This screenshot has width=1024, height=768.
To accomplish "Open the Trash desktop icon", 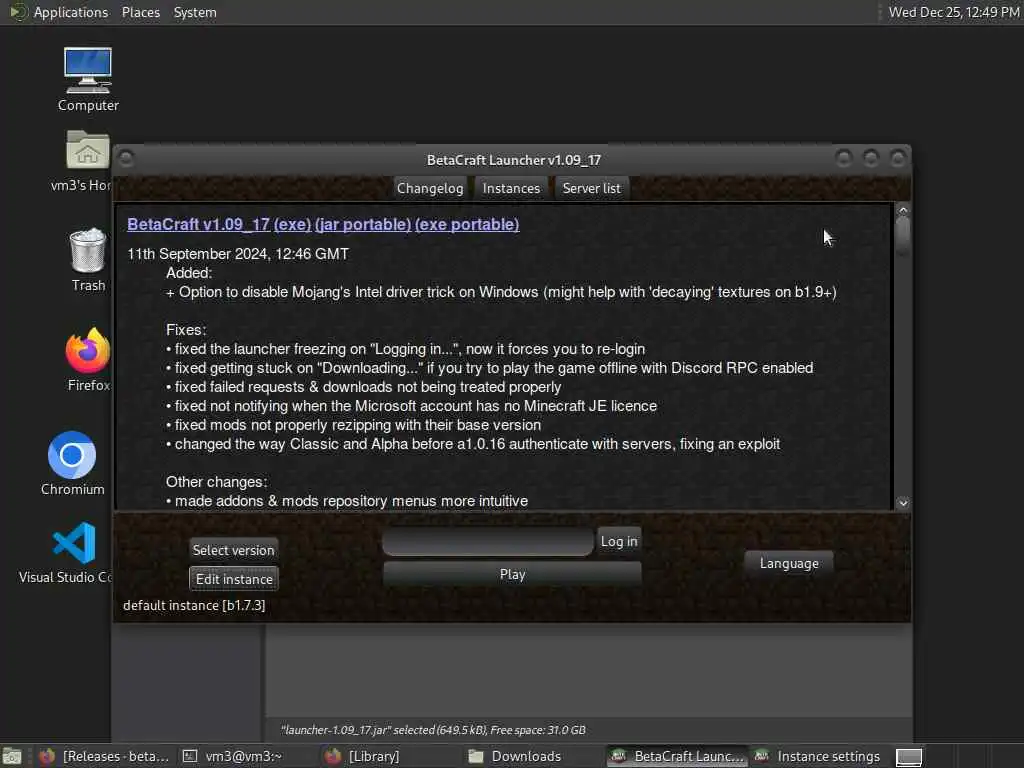I will pyautogui.click(x=88, y=259).
